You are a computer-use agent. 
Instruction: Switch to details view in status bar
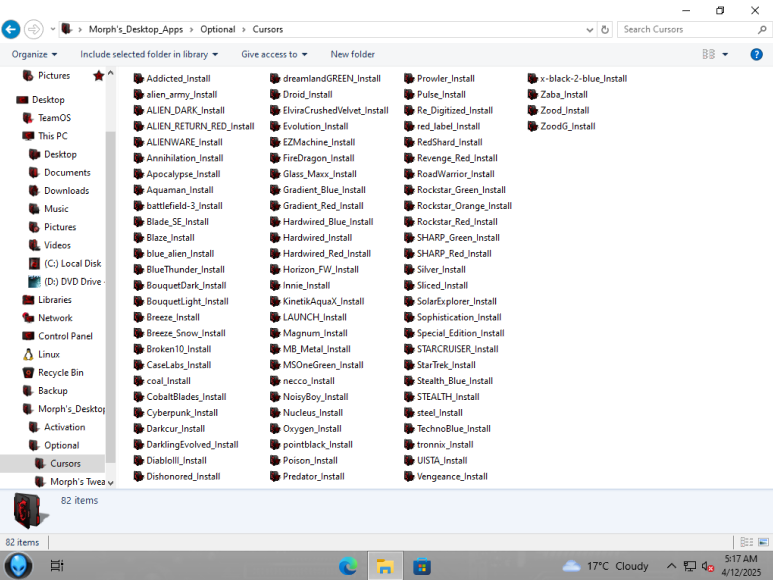pyautogui.click(x=746, y=542)
